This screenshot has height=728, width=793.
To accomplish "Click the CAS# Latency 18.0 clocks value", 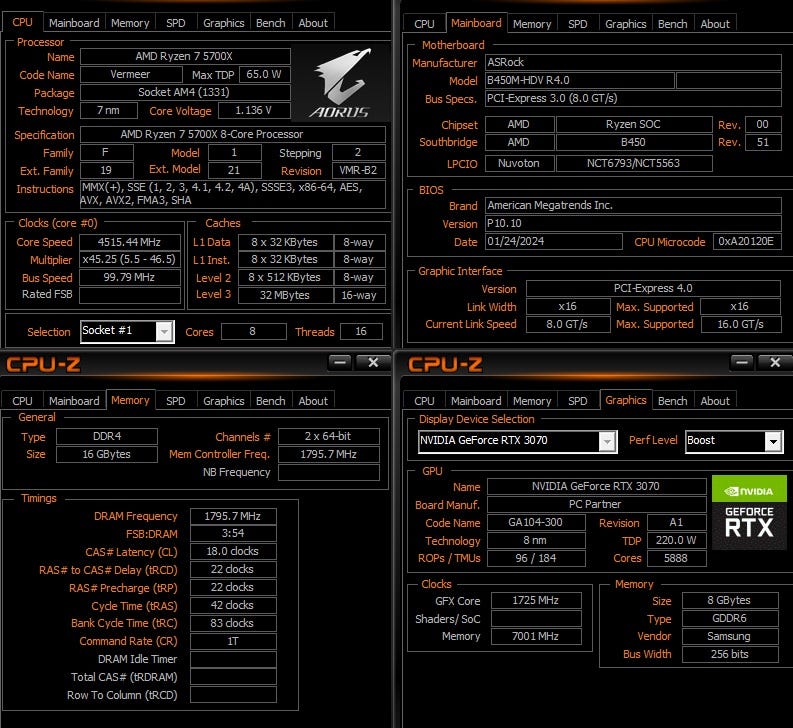I will pyautogui.click(x=233, y=551).
